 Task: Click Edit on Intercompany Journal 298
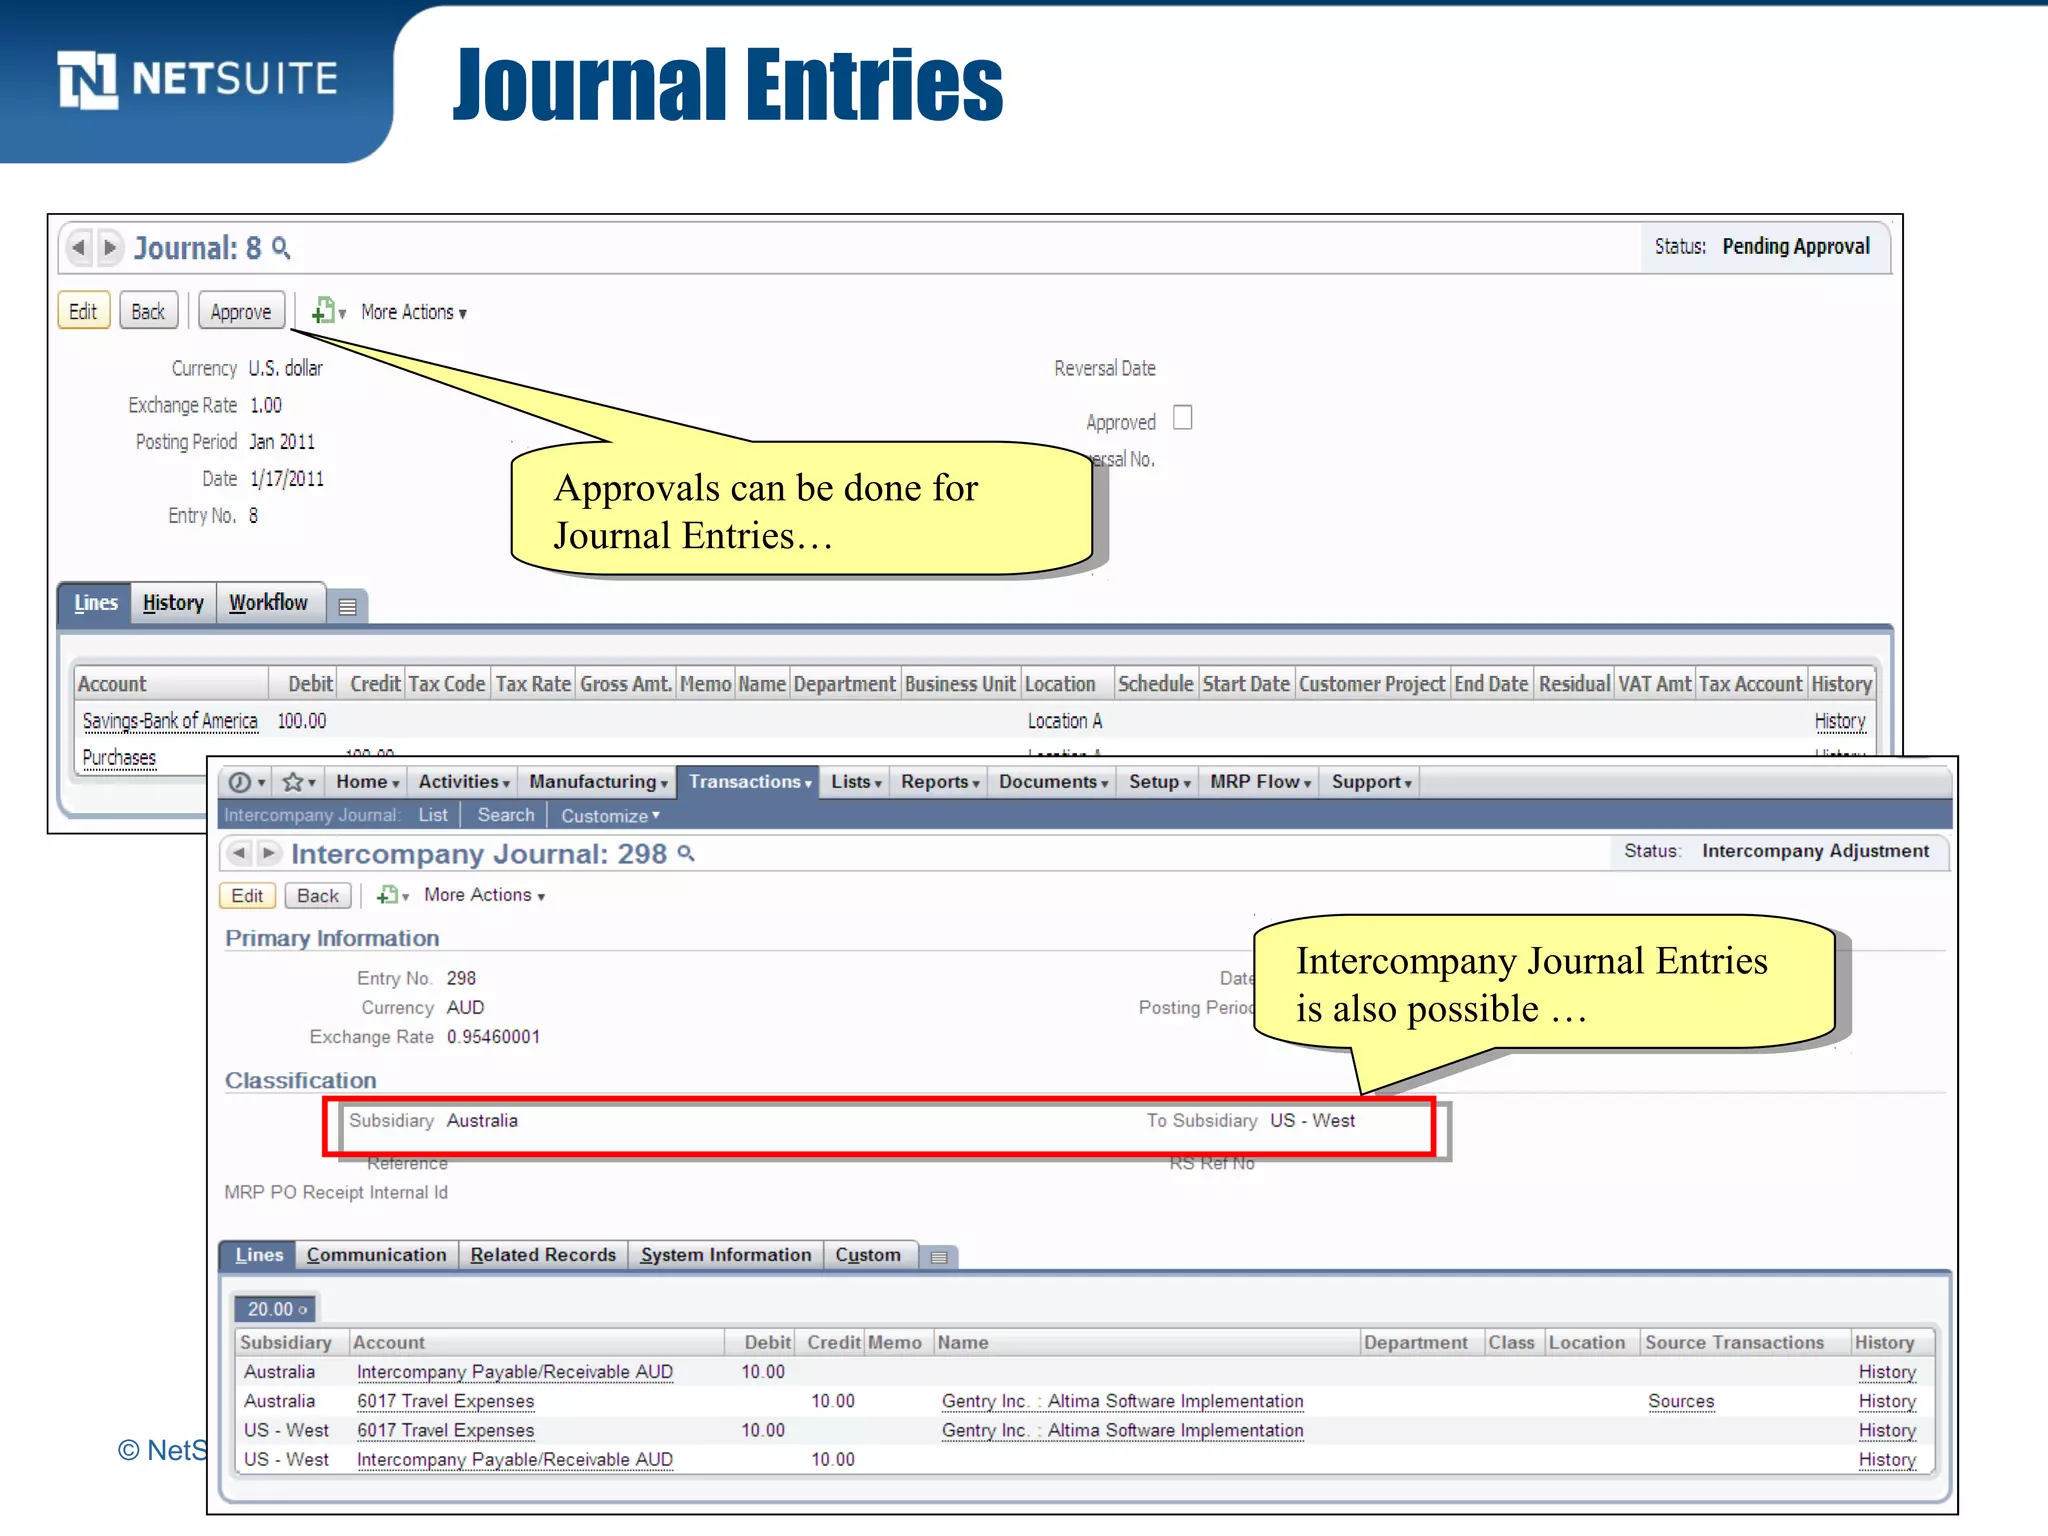pos(247,895)
